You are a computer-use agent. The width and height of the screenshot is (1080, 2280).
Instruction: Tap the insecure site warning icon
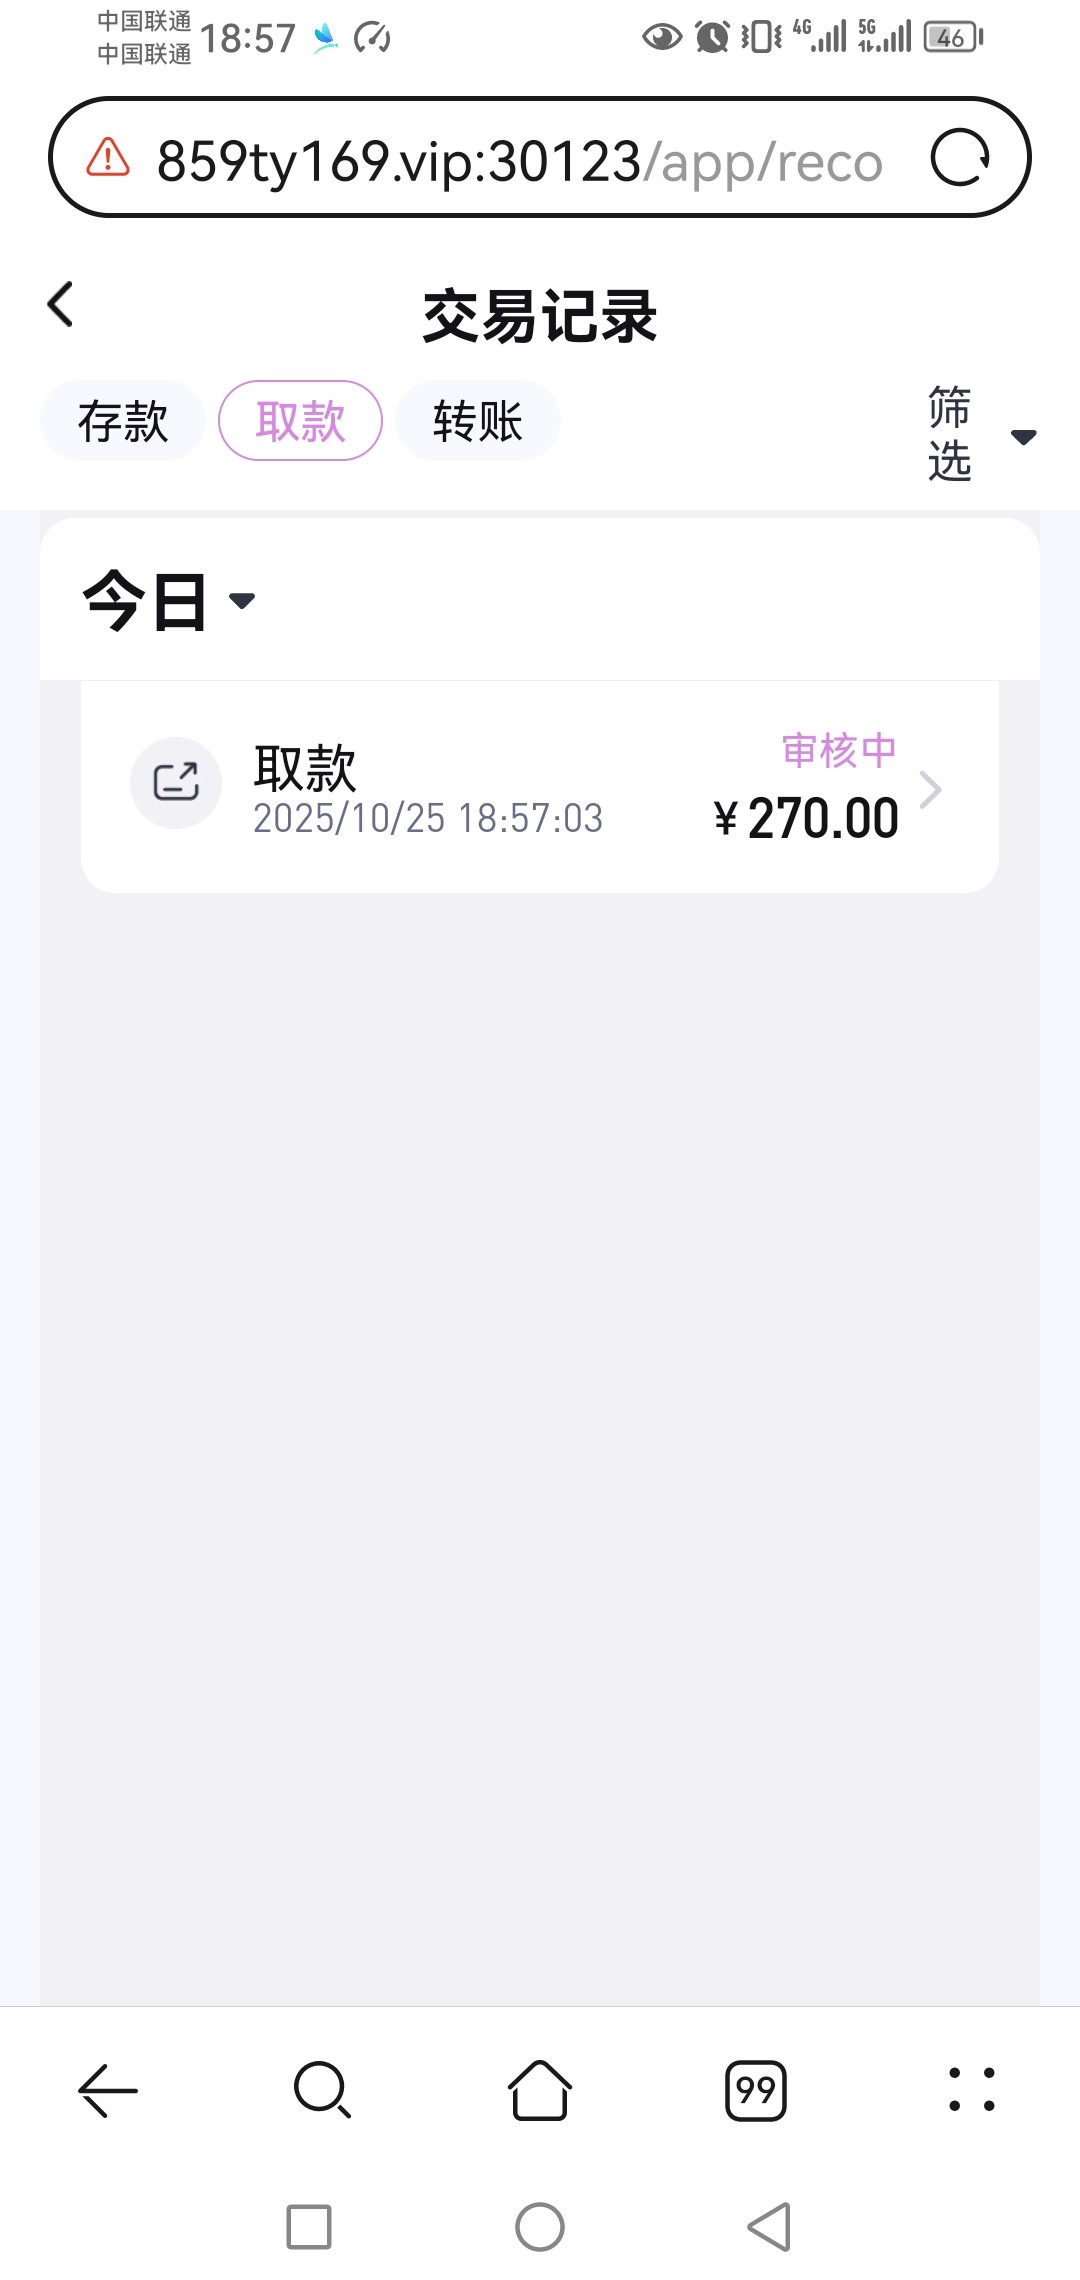(x=108, y=158)
